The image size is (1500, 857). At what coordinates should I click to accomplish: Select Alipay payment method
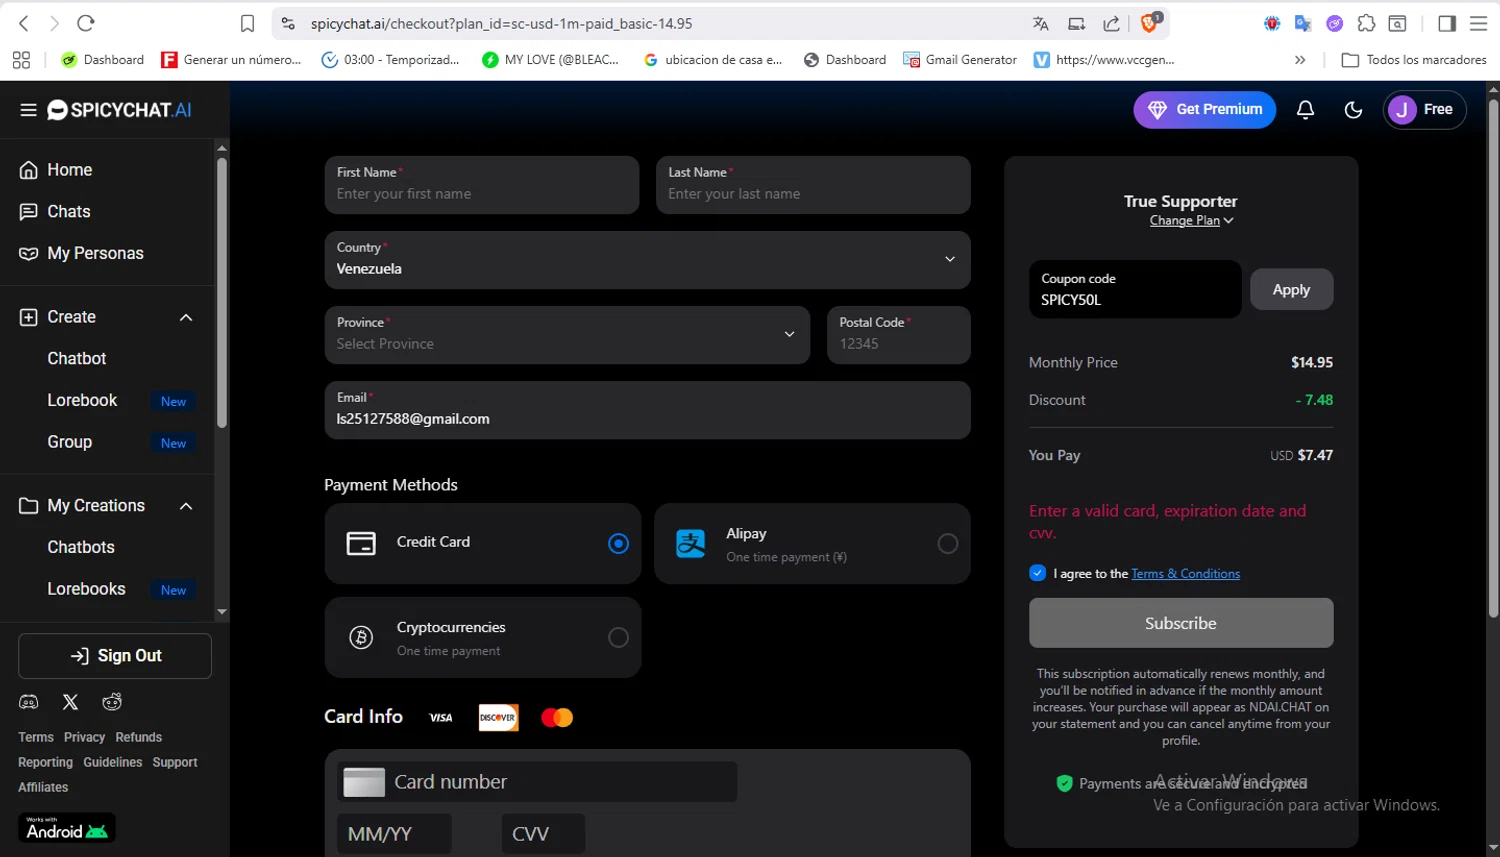[812, 543]
